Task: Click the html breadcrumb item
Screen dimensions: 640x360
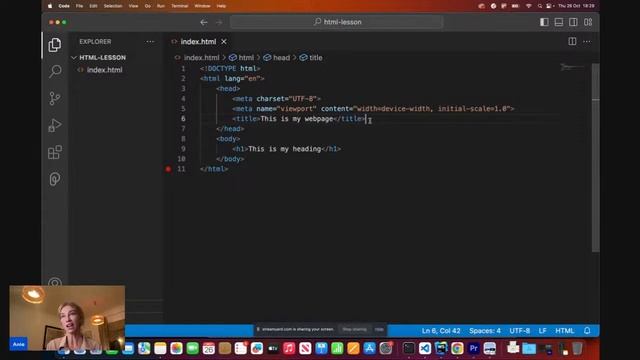Action: click(x=242, y=58)
